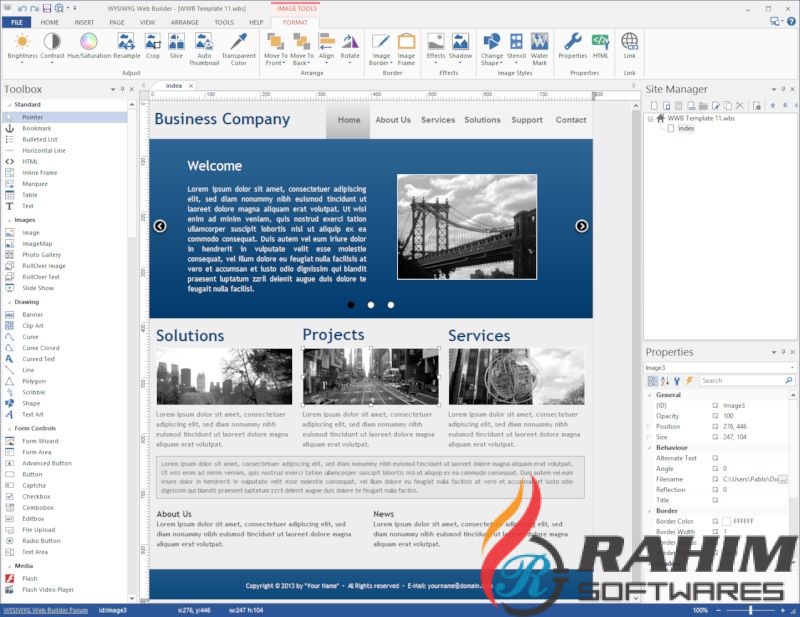Toggle marker box beside Angle property
800x617 pixels.
tap(715, 468)
